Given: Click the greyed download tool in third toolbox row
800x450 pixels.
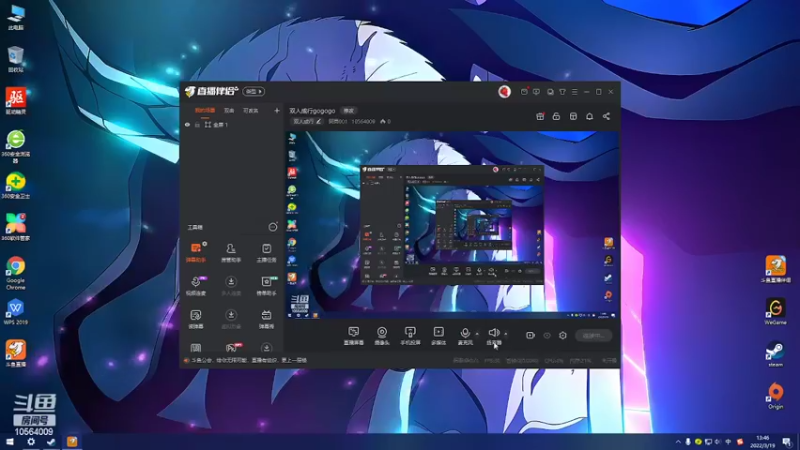Looking at the screenshot, I should point(231,319).
